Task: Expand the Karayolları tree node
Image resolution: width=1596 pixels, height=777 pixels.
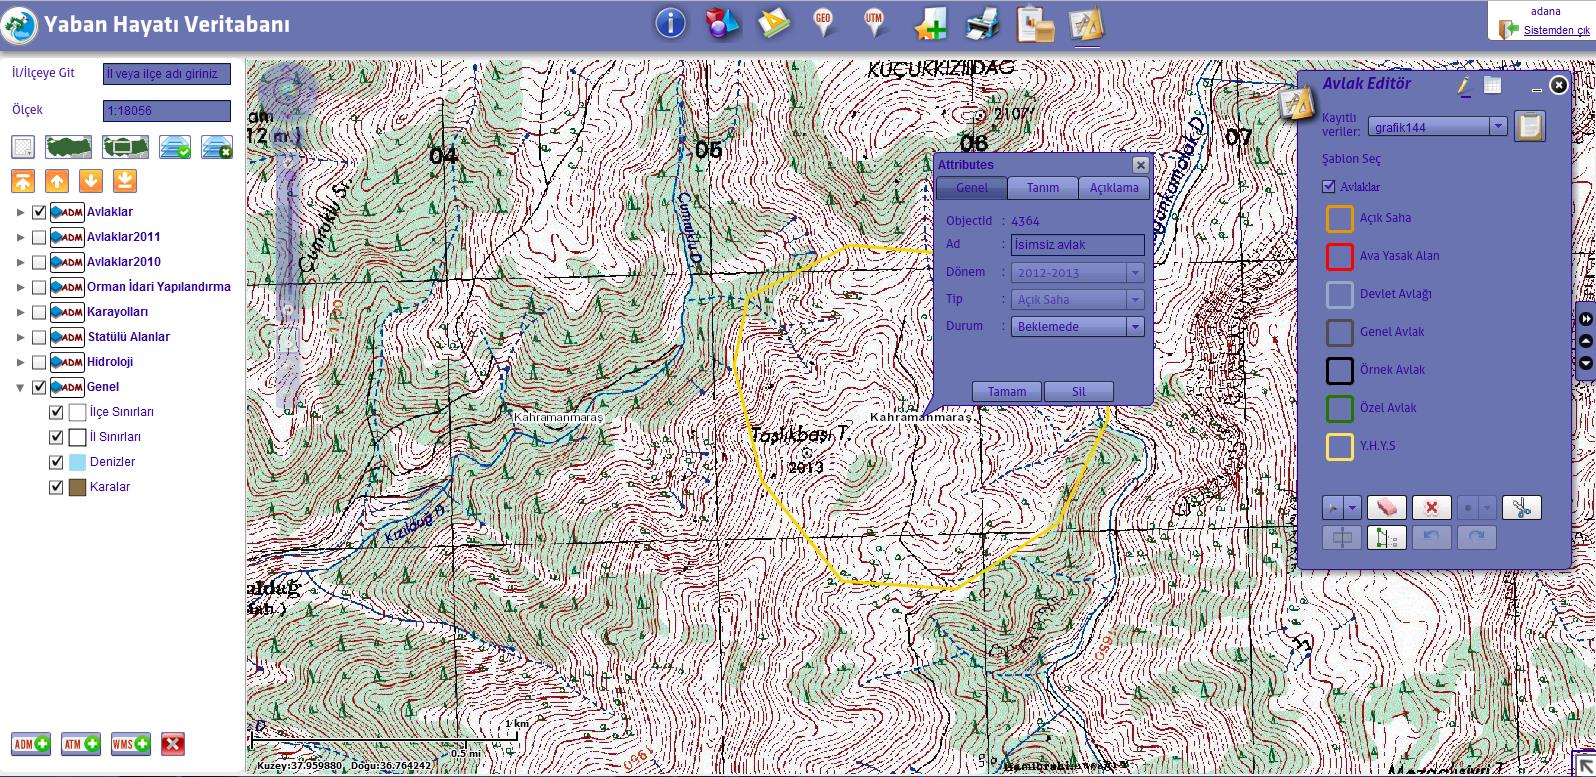Action: point(20,312)
